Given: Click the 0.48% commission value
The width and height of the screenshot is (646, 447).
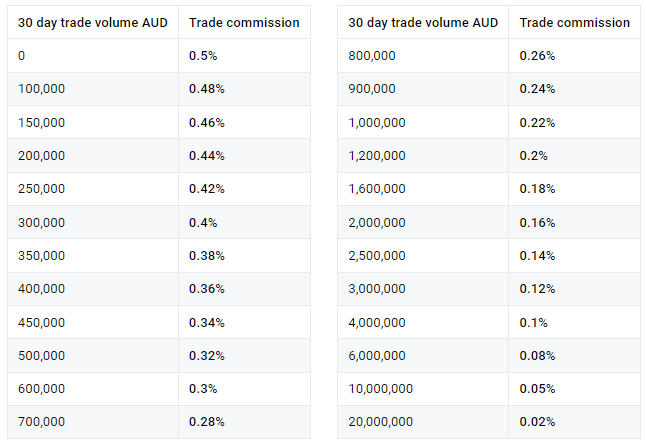Looking at the screenshot, I should coord(207,89).
